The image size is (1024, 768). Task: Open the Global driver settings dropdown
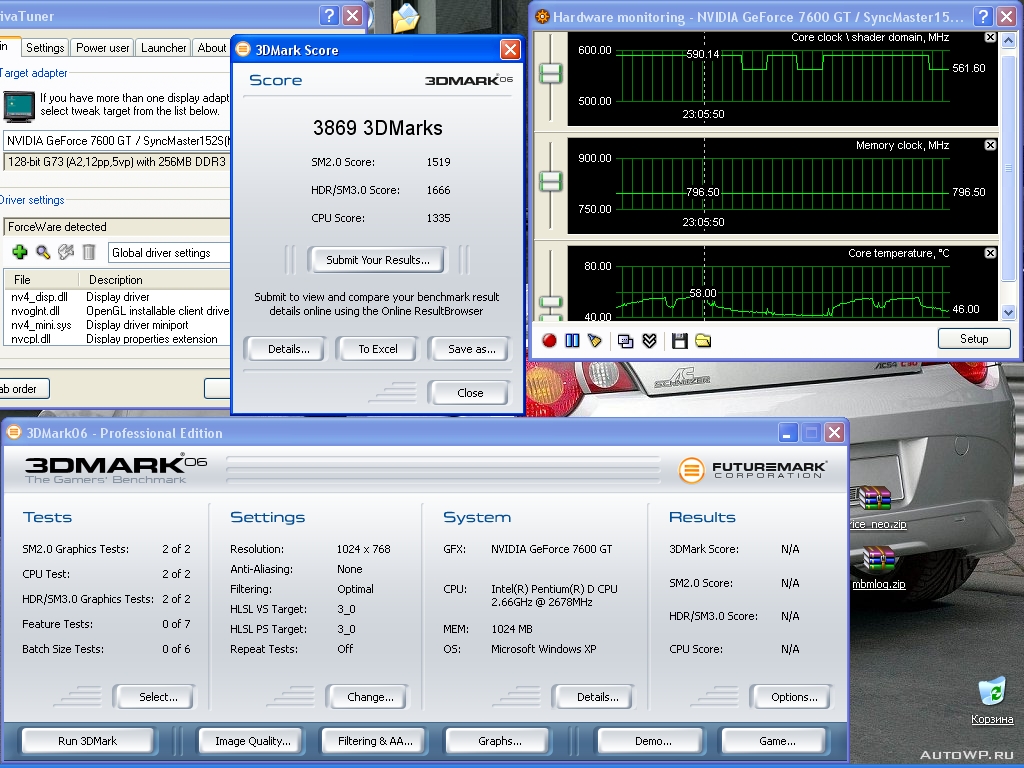(x=169, y=253)
